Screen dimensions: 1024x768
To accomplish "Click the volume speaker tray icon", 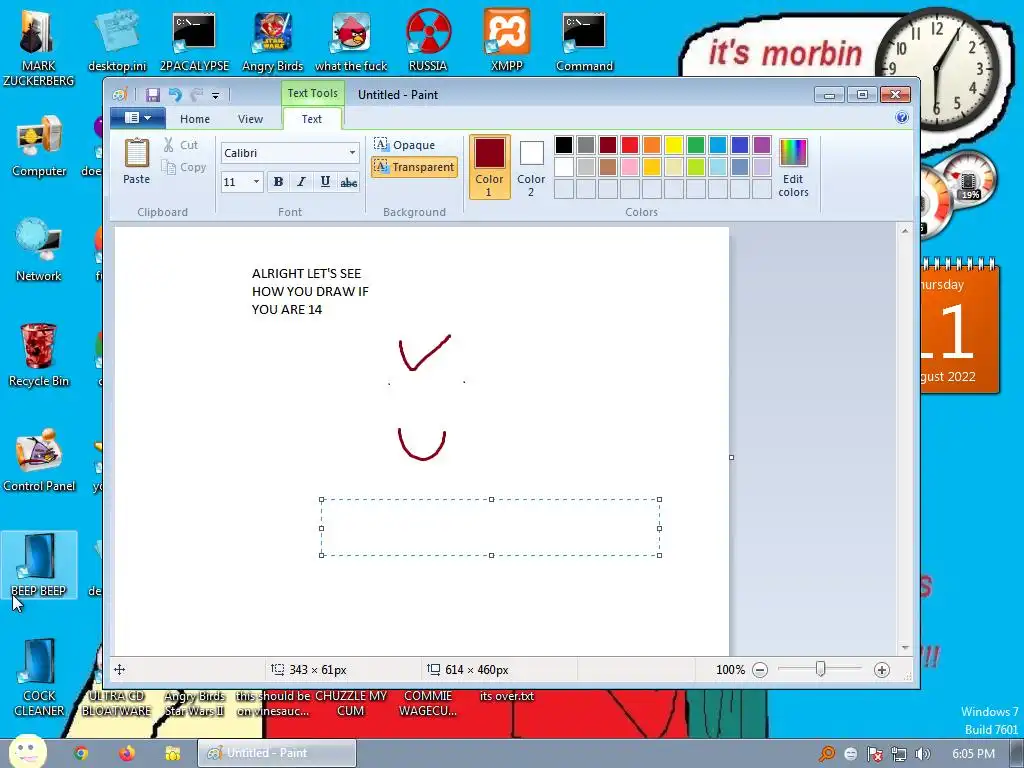I will pyautogui.click(x=922, y=754).
